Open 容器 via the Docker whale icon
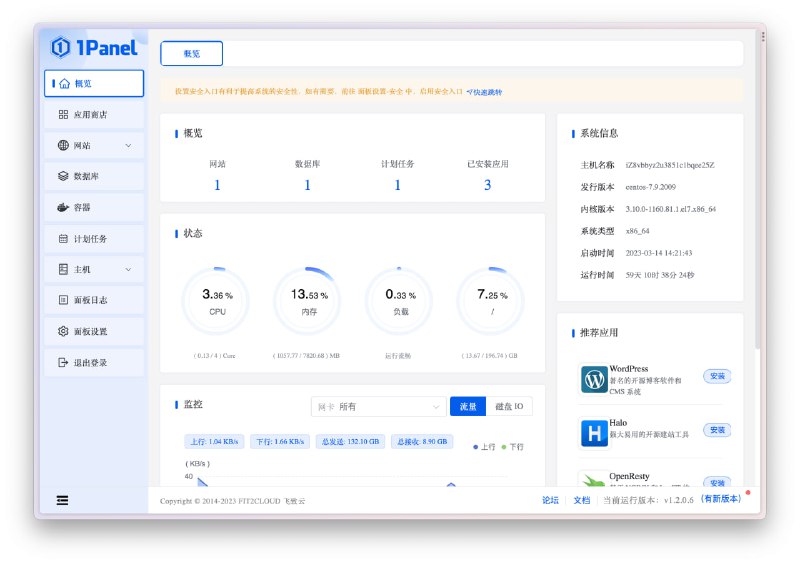This screenshot has width=800, height=564. [64, 207]
